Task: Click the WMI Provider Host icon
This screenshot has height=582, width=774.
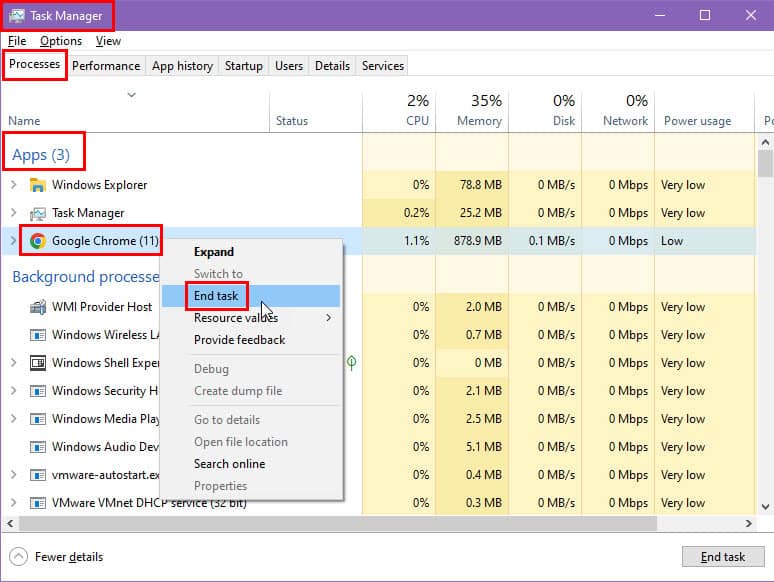Action: pos(38,307)
